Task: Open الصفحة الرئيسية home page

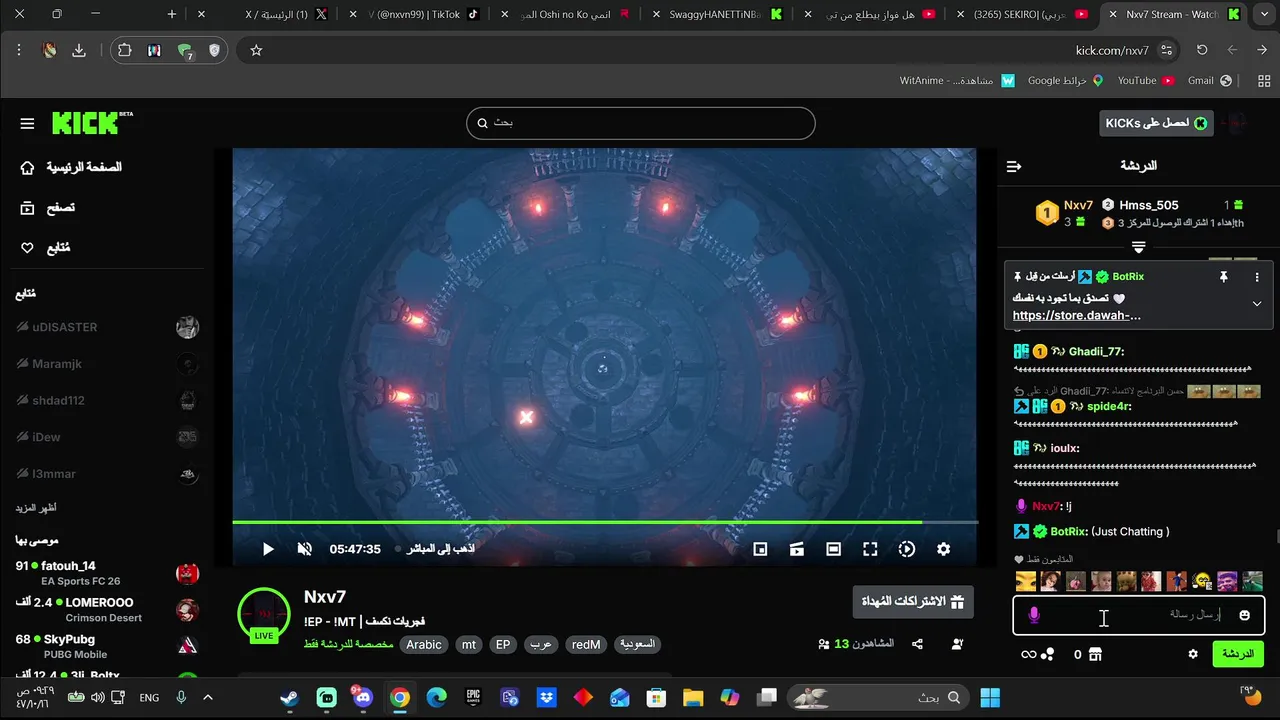Action: point(72,167)
